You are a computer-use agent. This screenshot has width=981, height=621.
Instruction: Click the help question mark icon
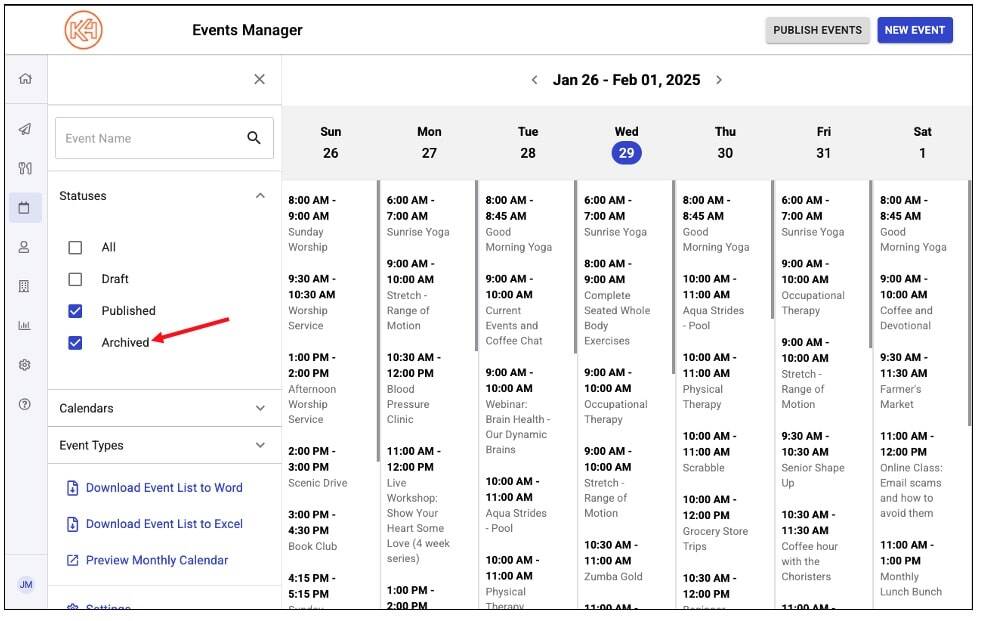tap(24, 404)
